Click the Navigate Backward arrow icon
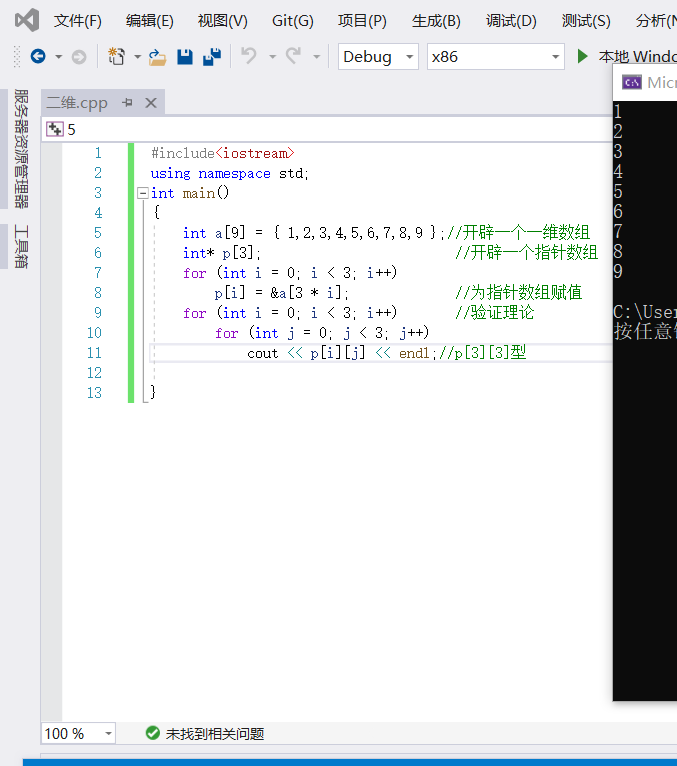The image size is (677, 766). coord(38,57)
